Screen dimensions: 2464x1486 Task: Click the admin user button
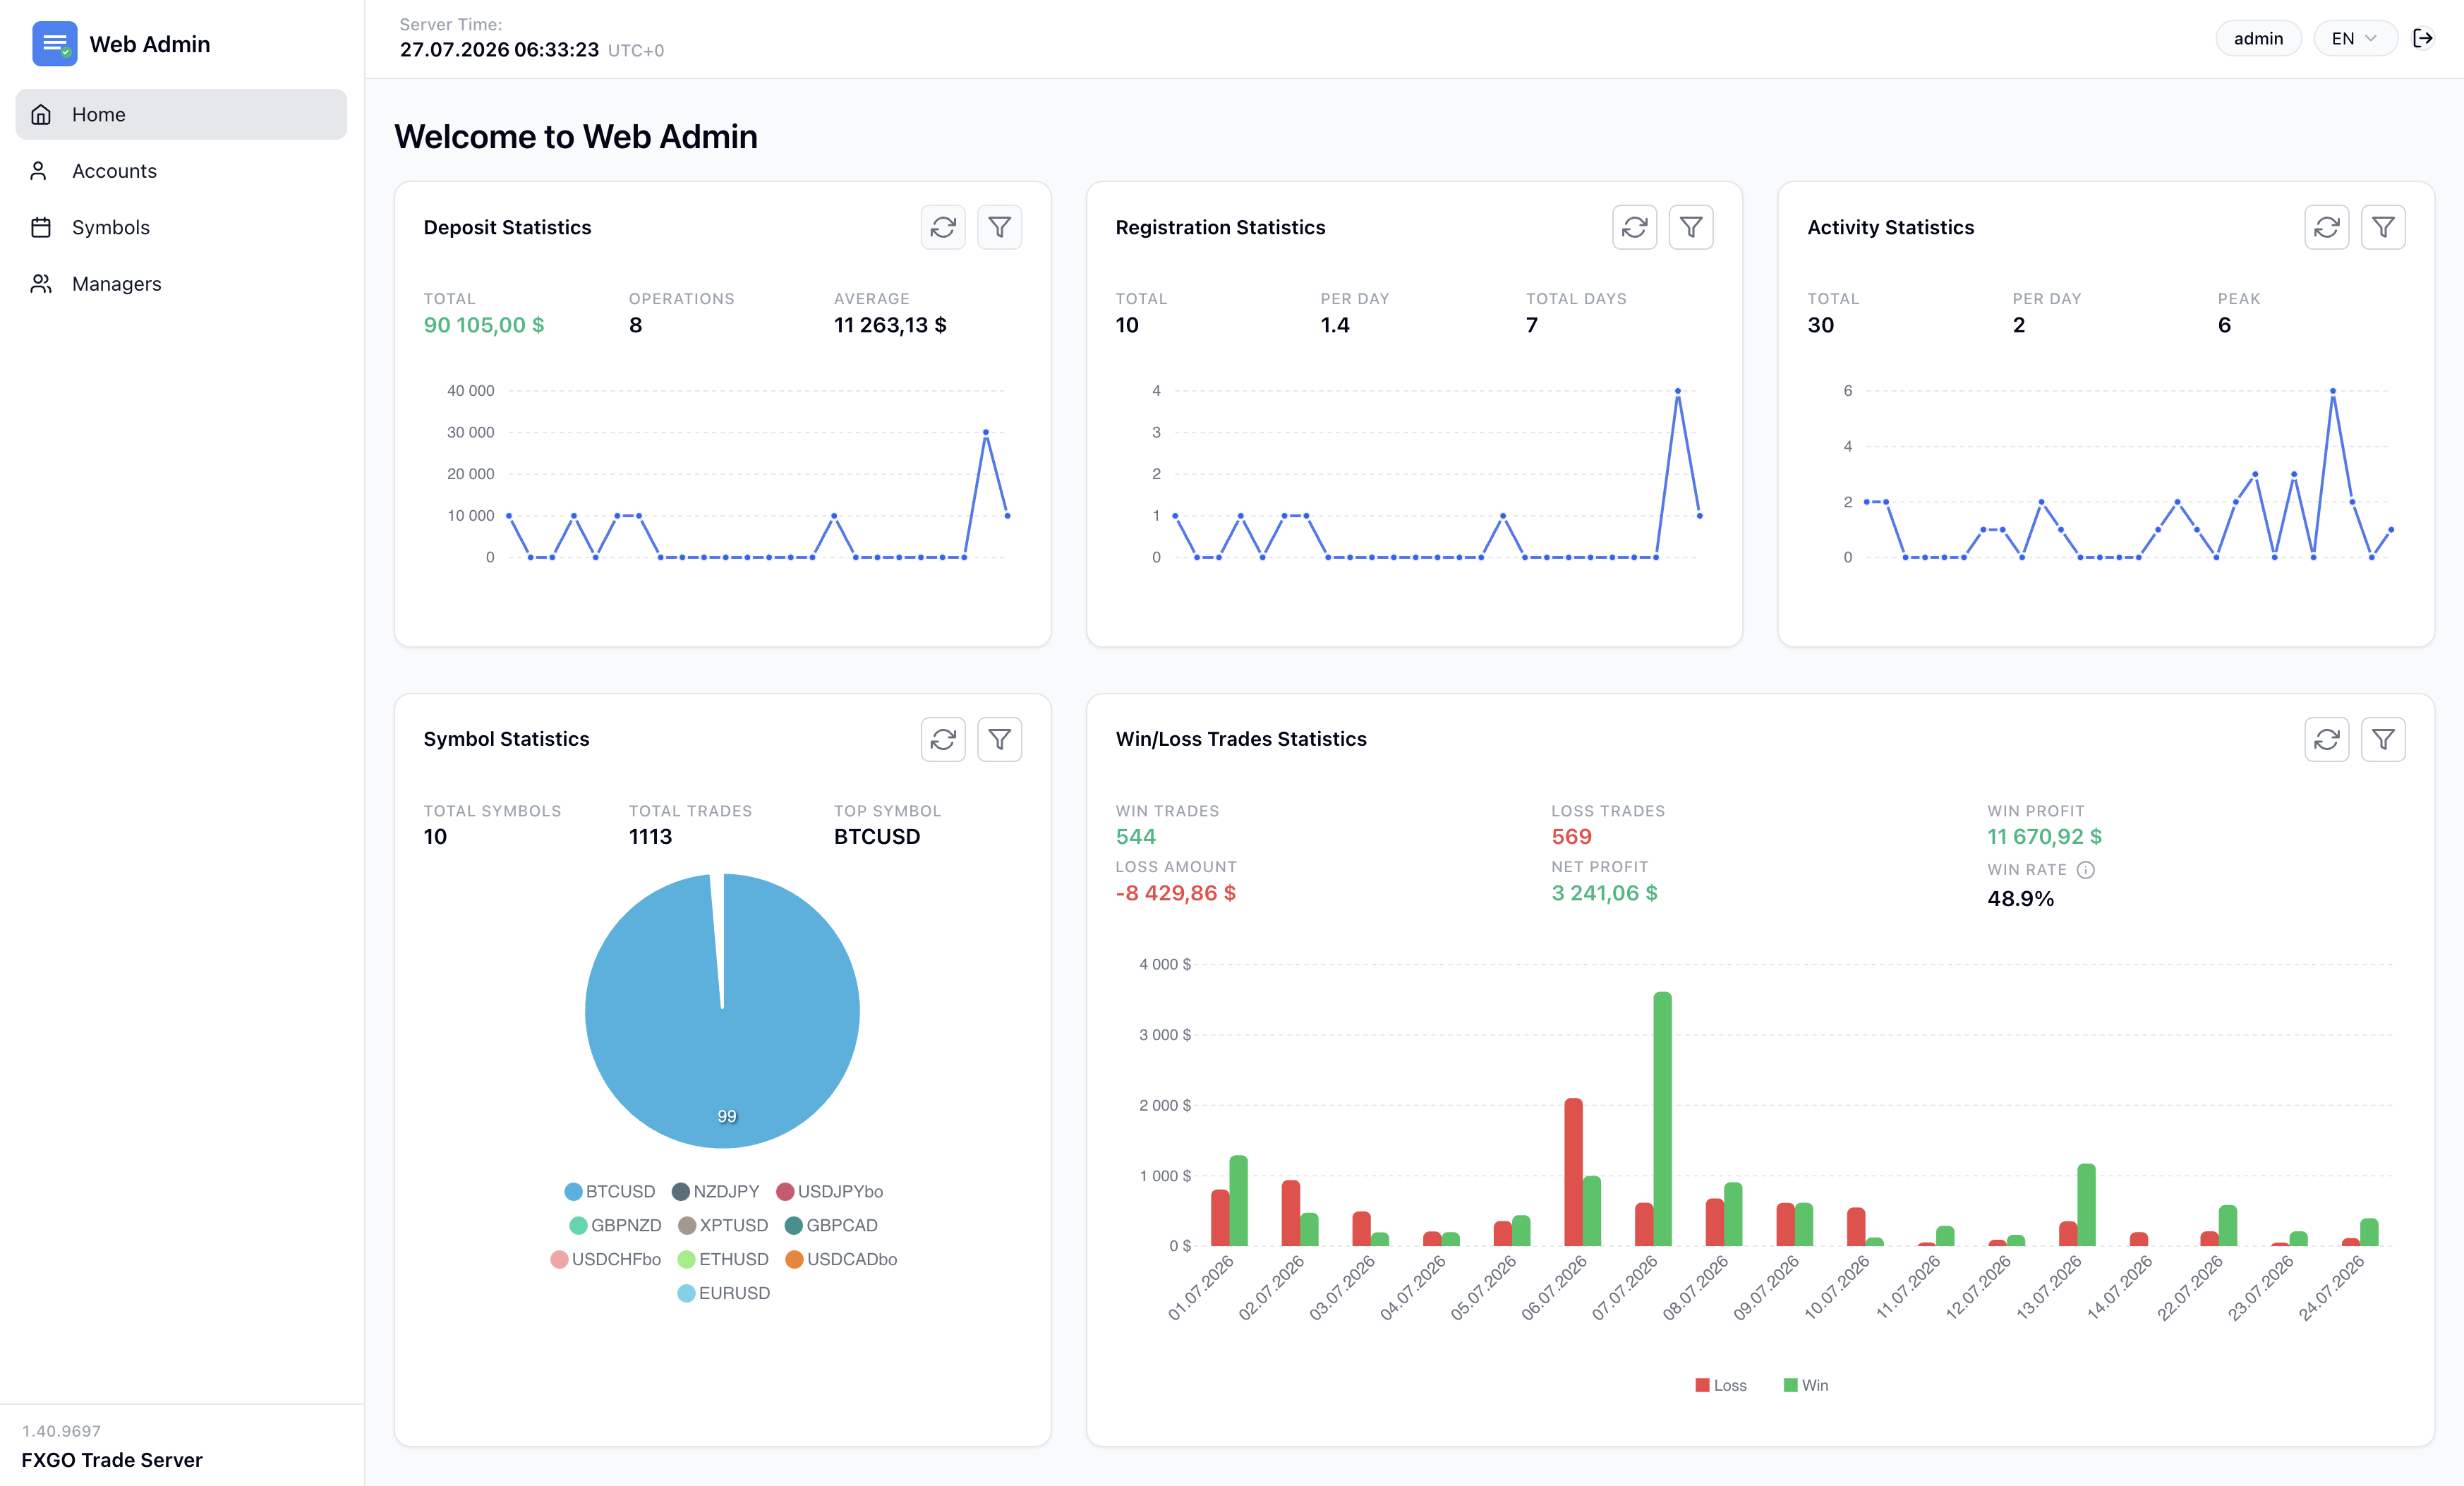coord(2258,38)
